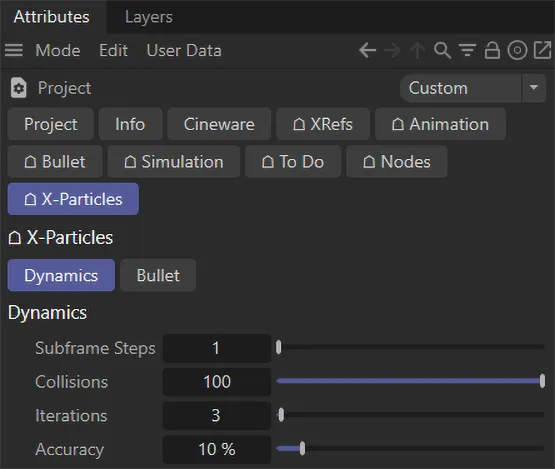Select the Project tab button

[x=51, y=124]
